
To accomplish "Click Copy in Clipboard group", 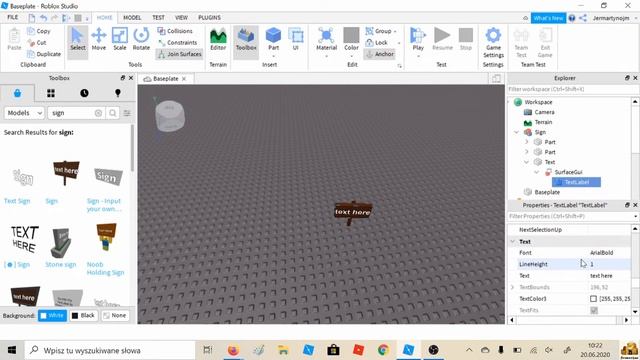I will [x=39, y=31].
